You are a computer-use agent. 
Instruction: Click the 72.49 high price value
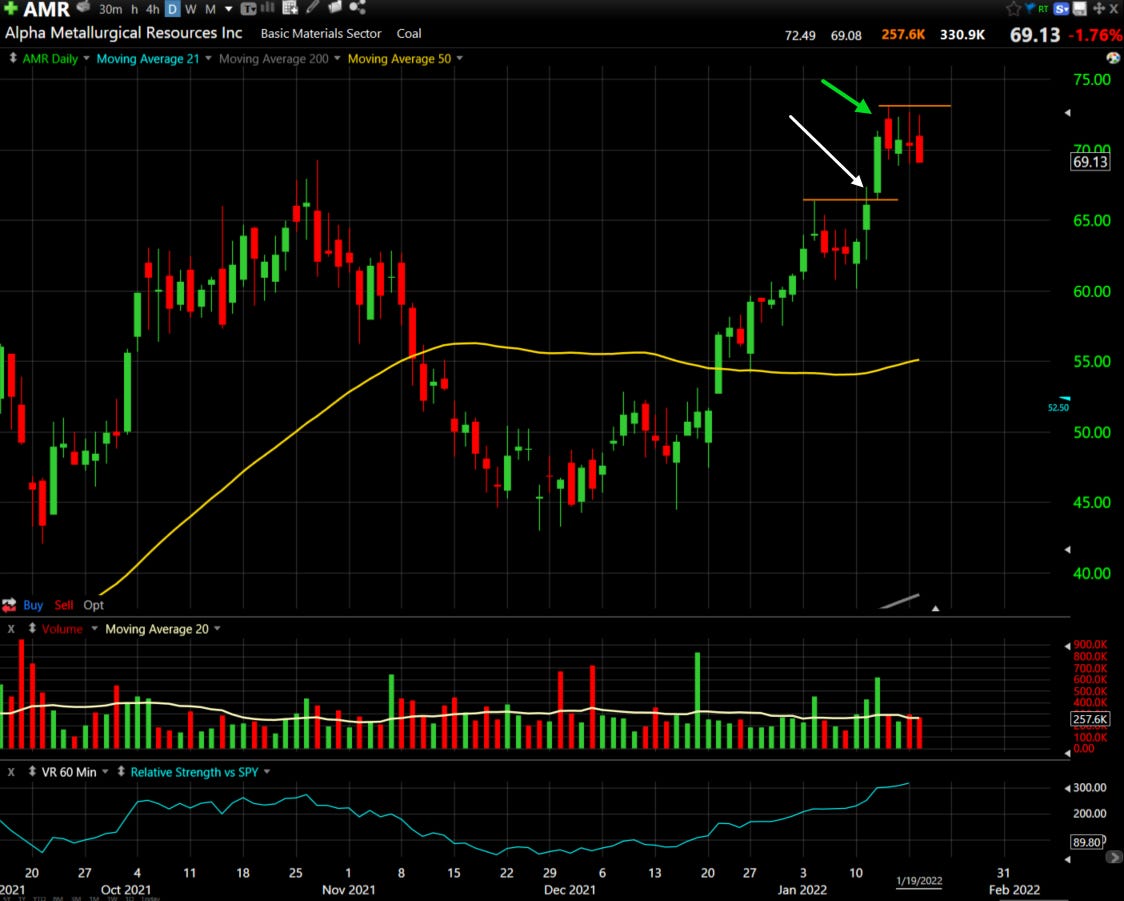800,35
